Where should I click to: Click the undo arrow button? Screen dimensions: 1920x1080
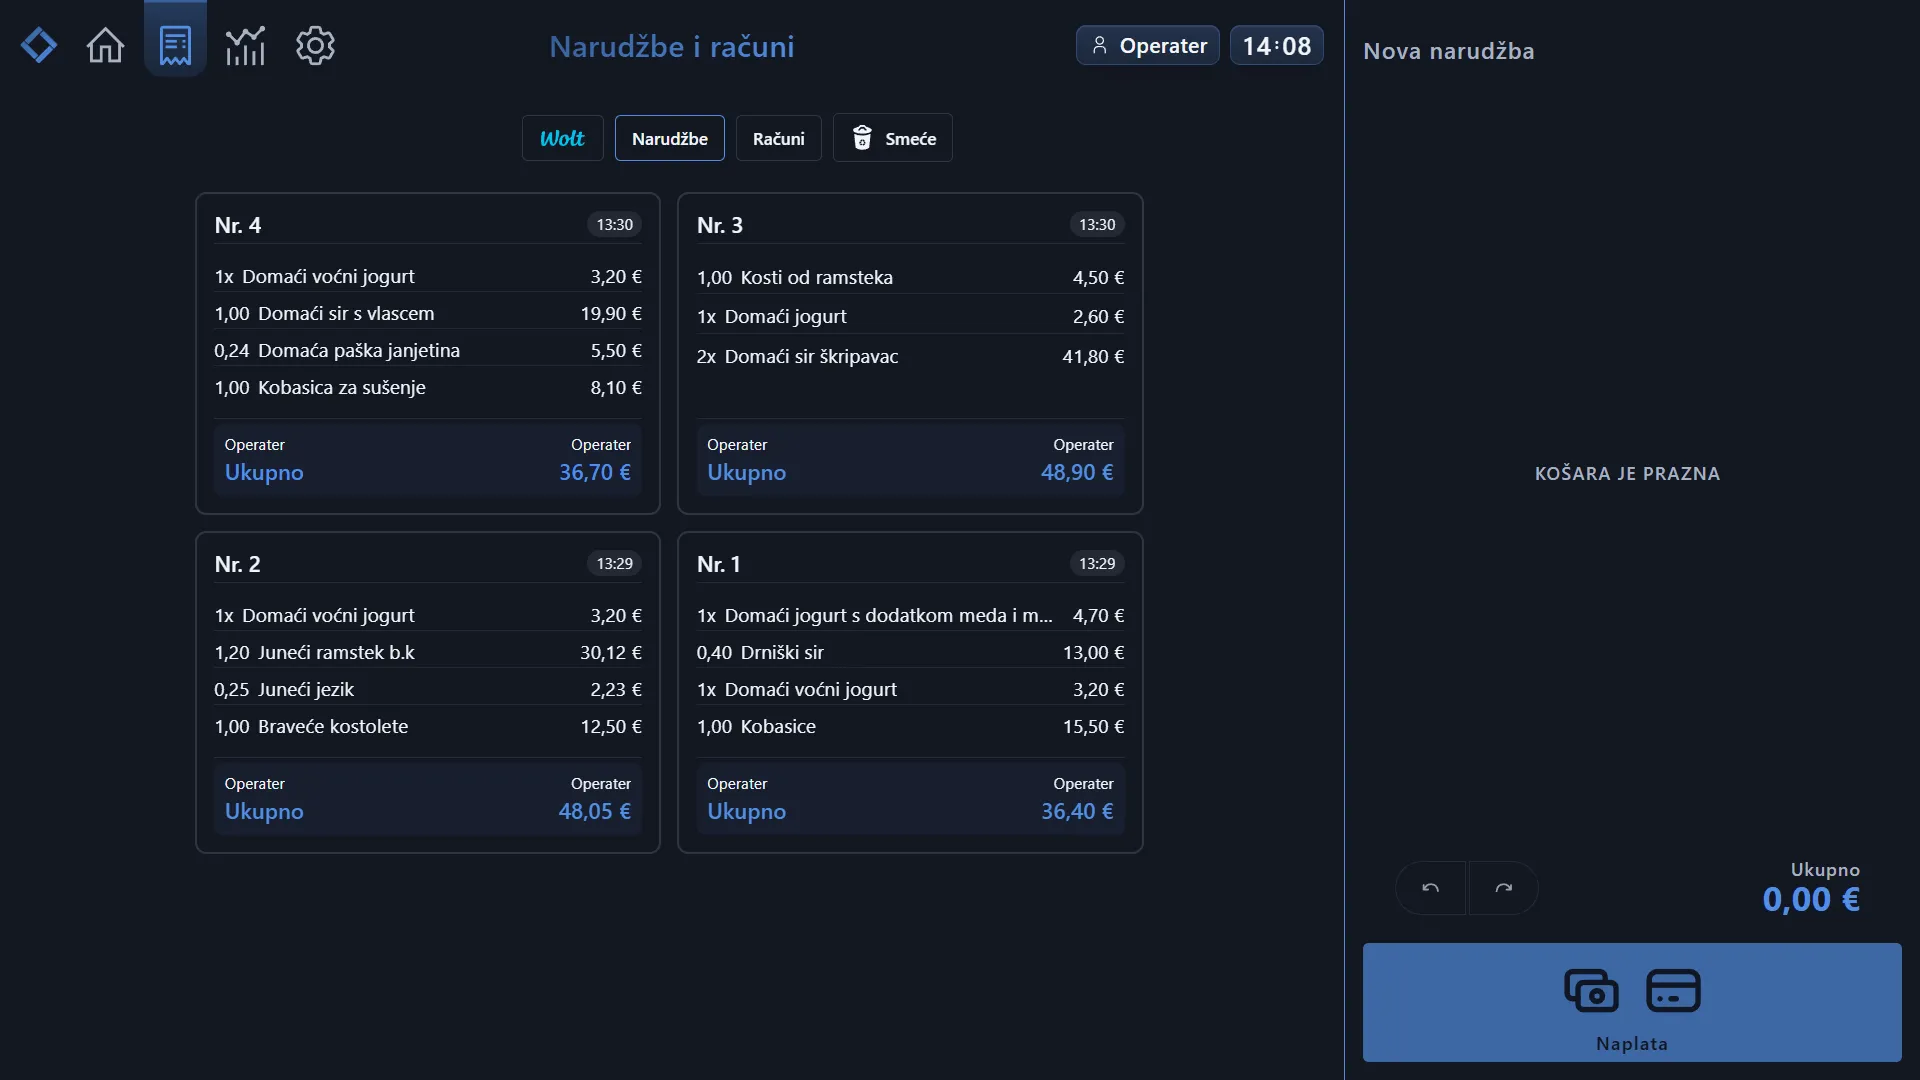click(x=1431, y=888)
